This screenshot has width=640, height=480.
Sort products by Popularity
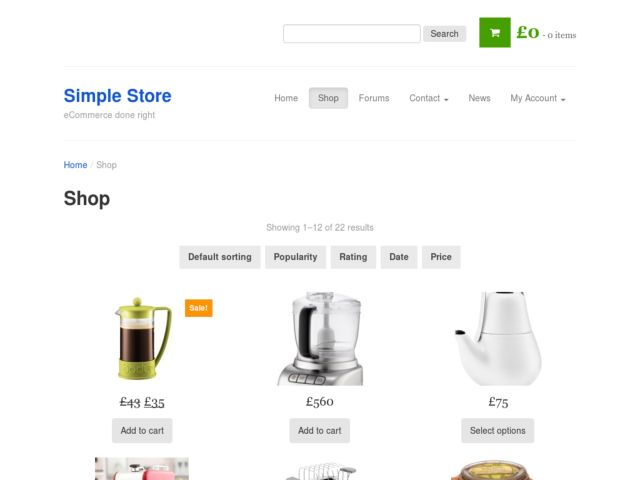(296, 257)
